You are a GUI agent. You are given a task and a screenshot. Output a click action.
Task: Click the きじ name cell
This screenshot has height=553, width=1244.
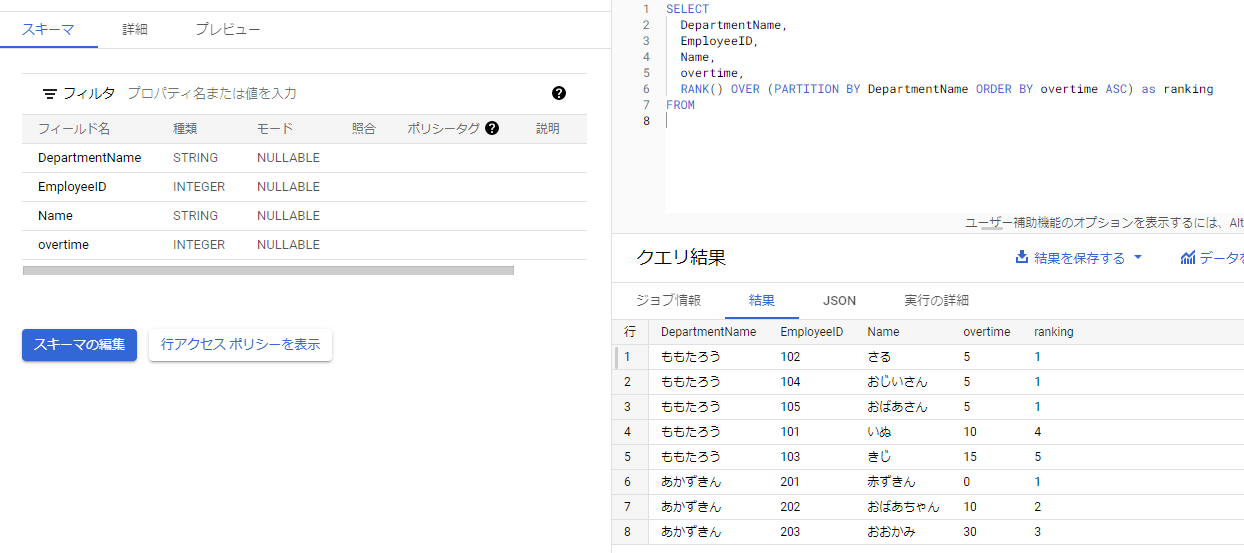click(x=879, y=457)
